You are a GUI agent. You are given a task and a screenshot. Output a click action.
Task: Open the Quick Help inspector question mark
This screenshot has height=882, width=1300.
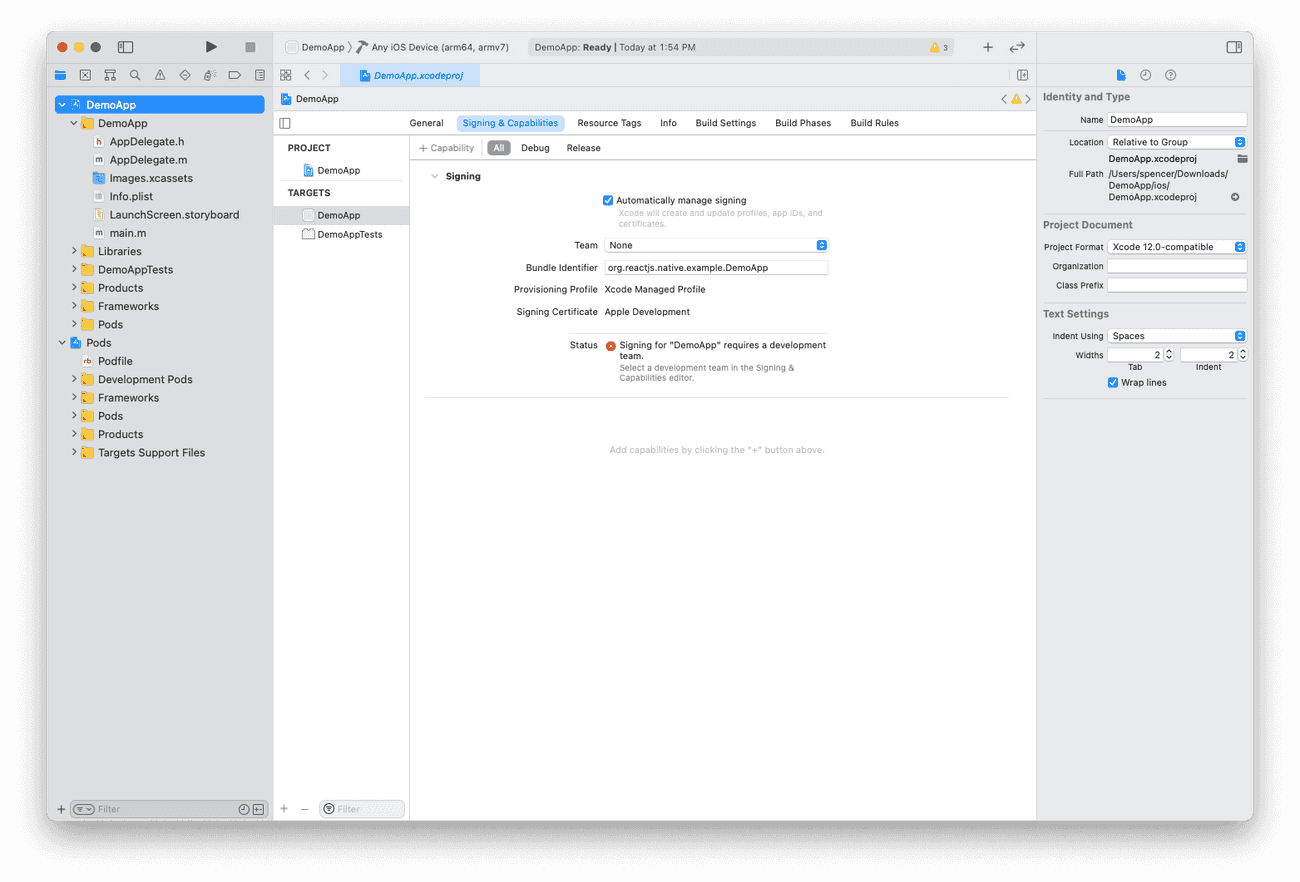point(1170,74)
